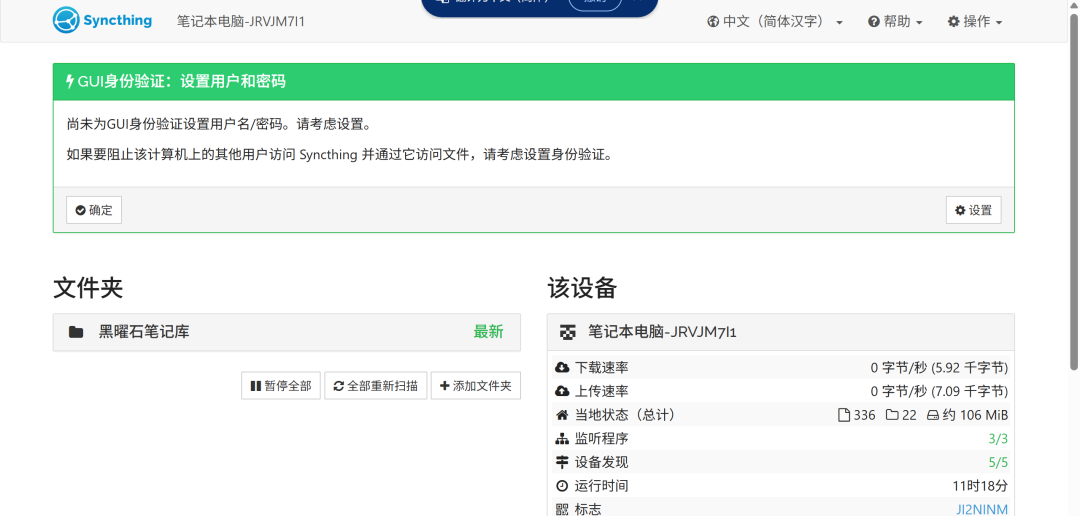Image resolution: width=1080 pixels, height=516 pixels.
Task: Click the 最新 status label
Action: [x=488, y=332]
